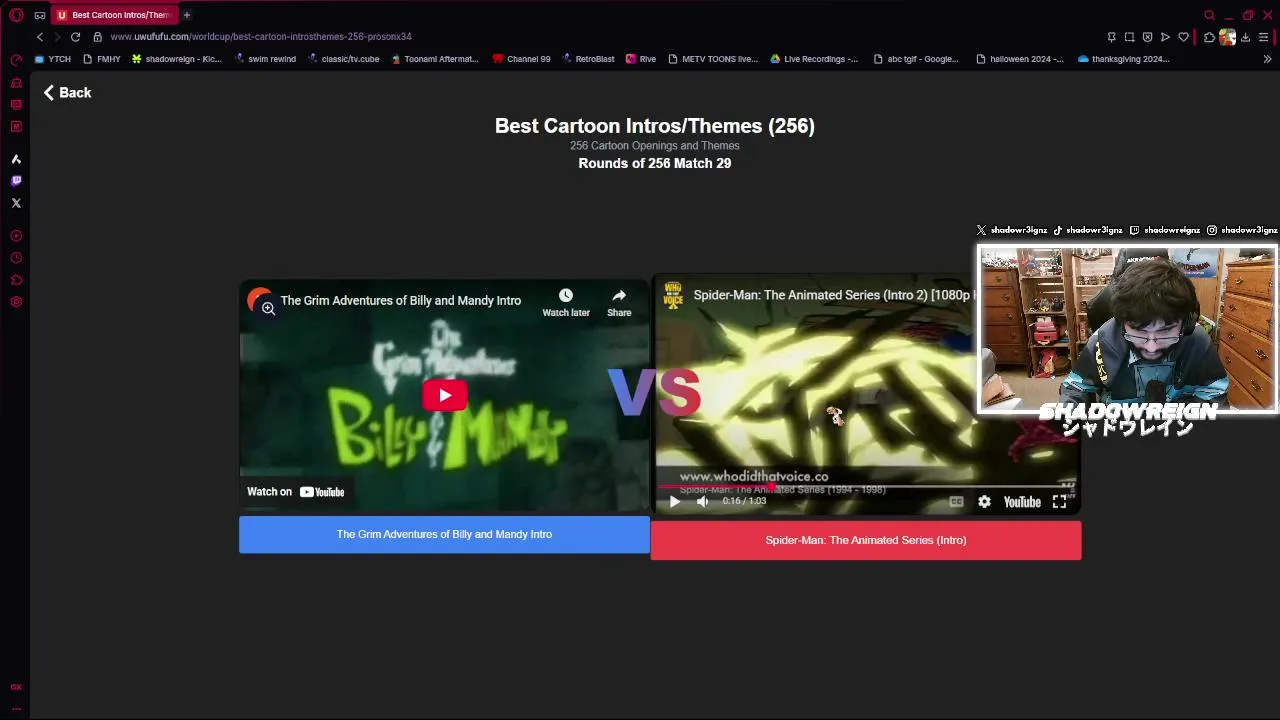Open the halloween 2024 bookmark
Viewport: 1280px width, 720px height.
click(1020, 59)
